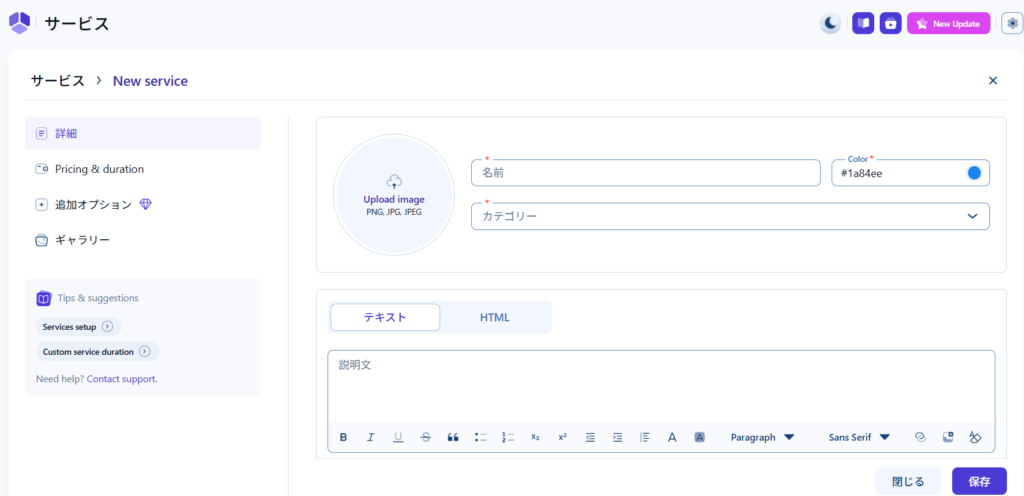1024x496 pixels.
Task: Clear formatting with the eraser icon
Action: click(x=976, y=437)
